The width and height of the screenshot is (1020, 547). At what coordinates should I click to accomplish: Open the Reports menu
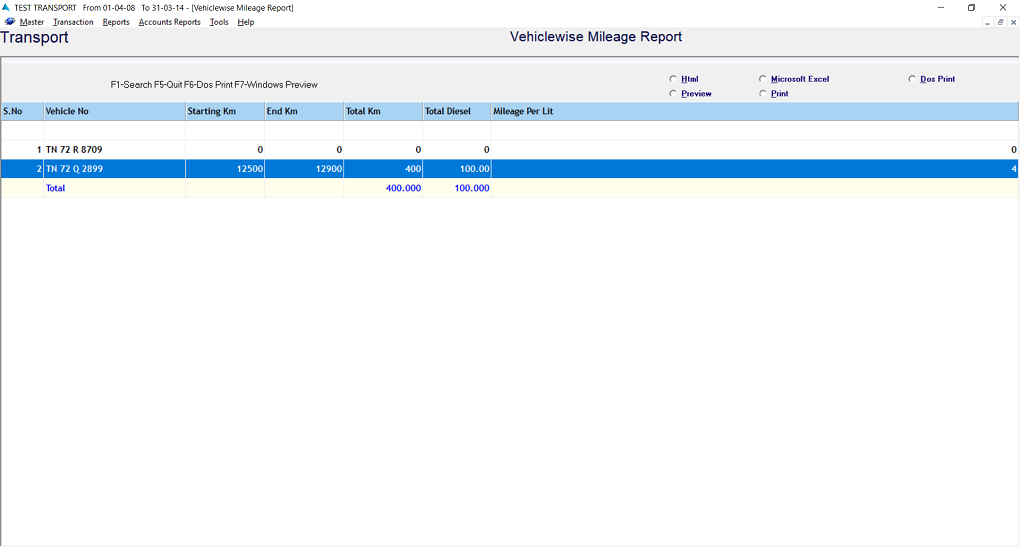[116, 22]
